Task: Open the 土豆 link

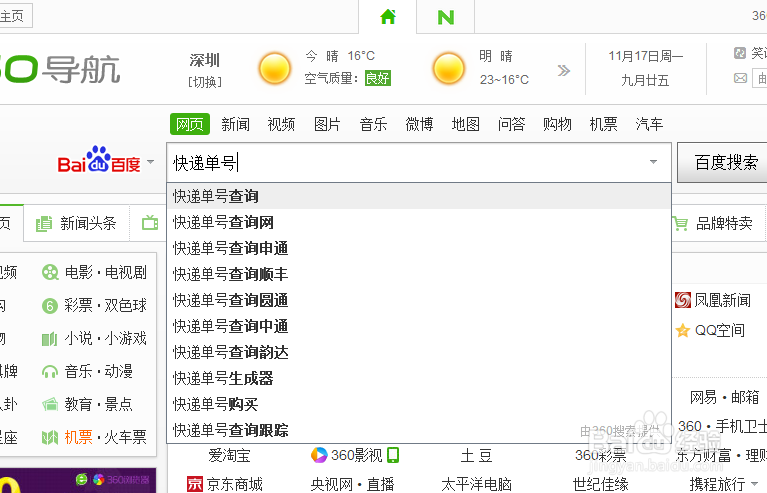Action: (476, 455)
